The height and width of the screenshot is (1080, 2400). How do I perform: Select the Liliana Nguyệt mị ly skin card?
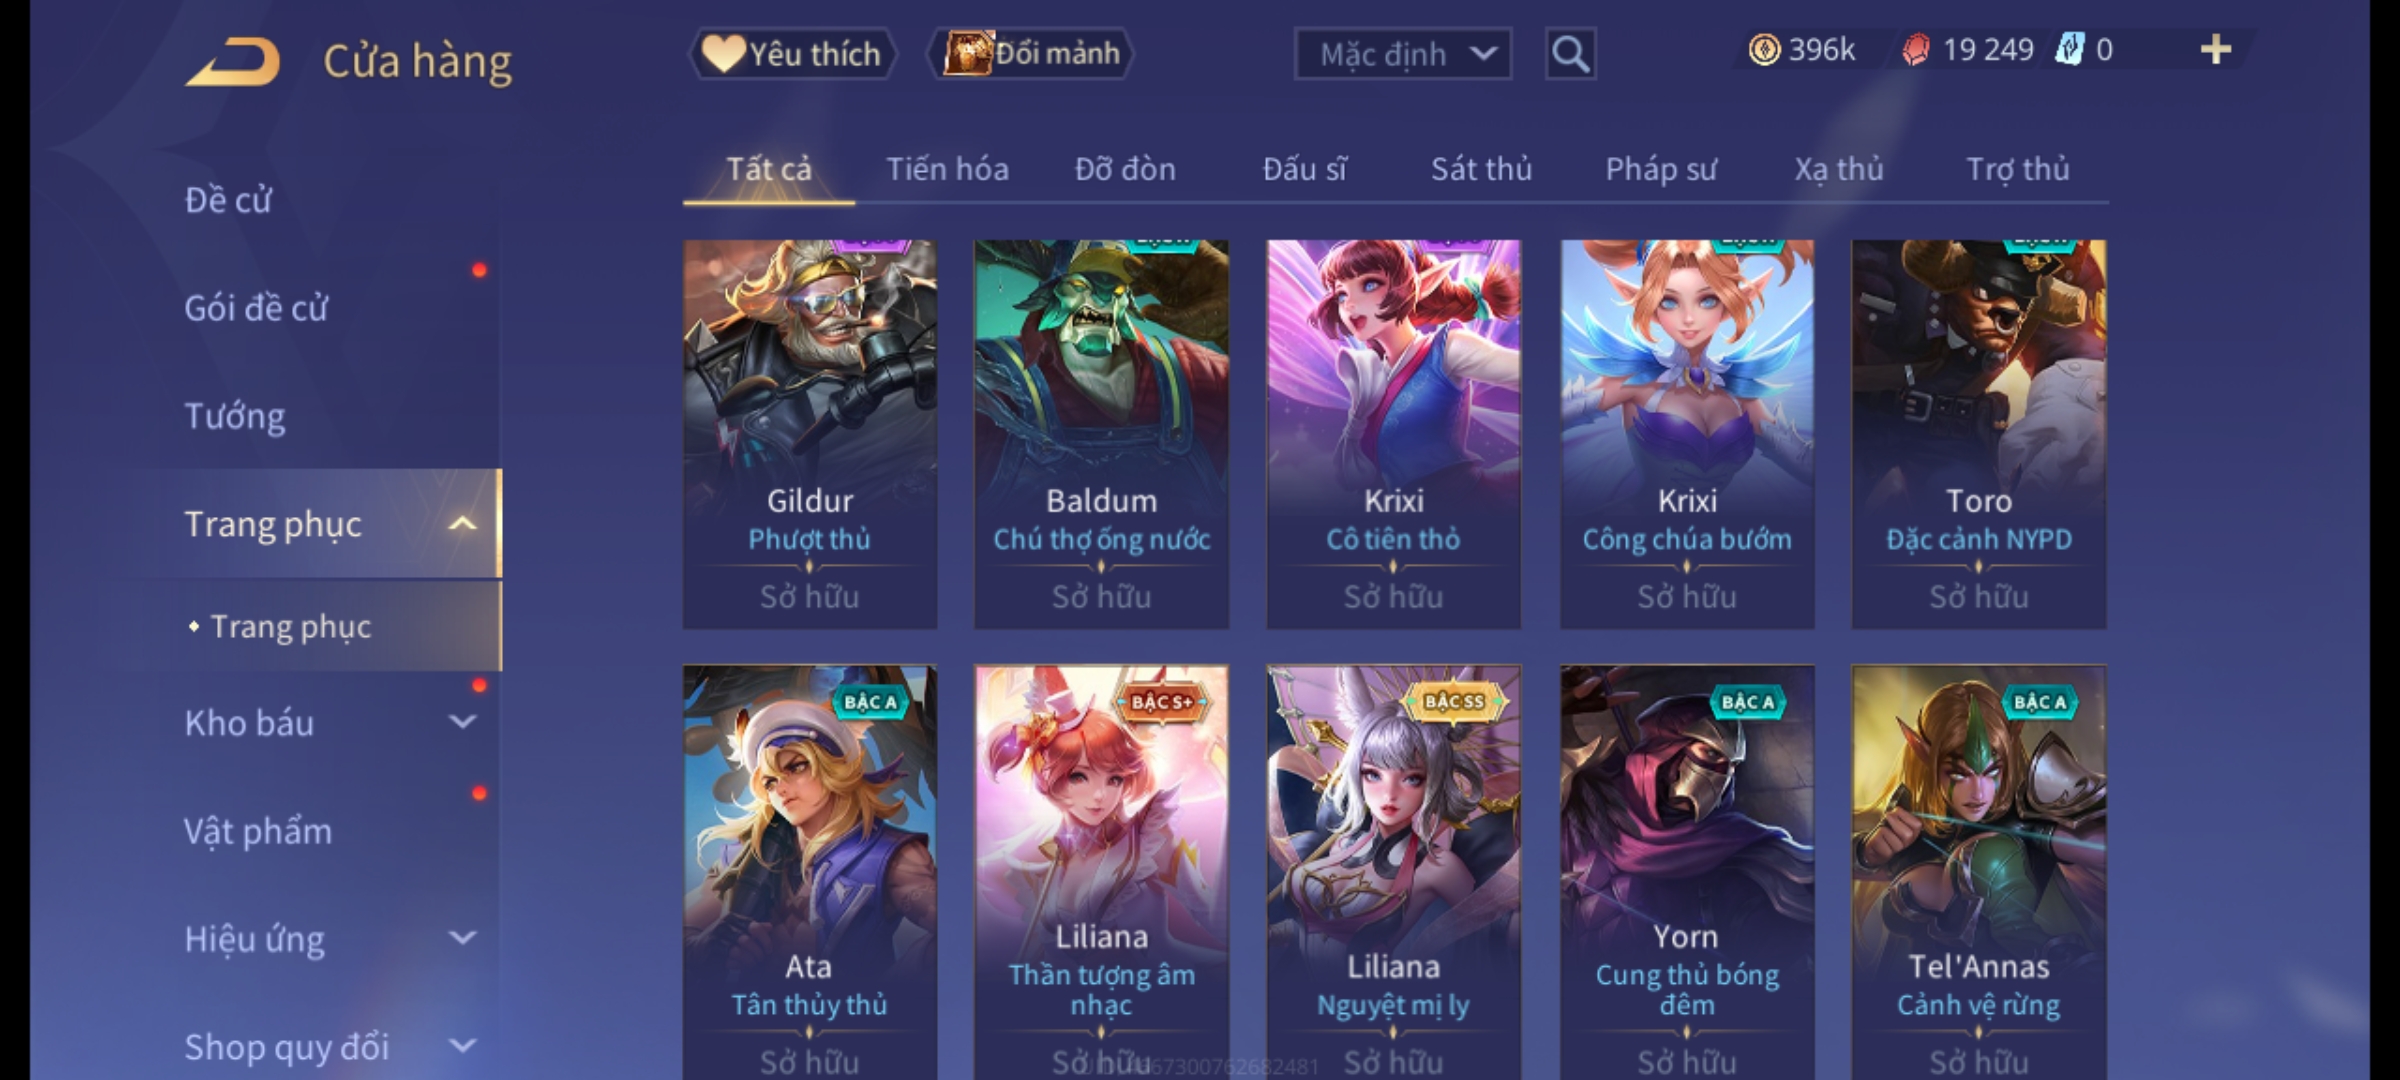point(1393,872)
